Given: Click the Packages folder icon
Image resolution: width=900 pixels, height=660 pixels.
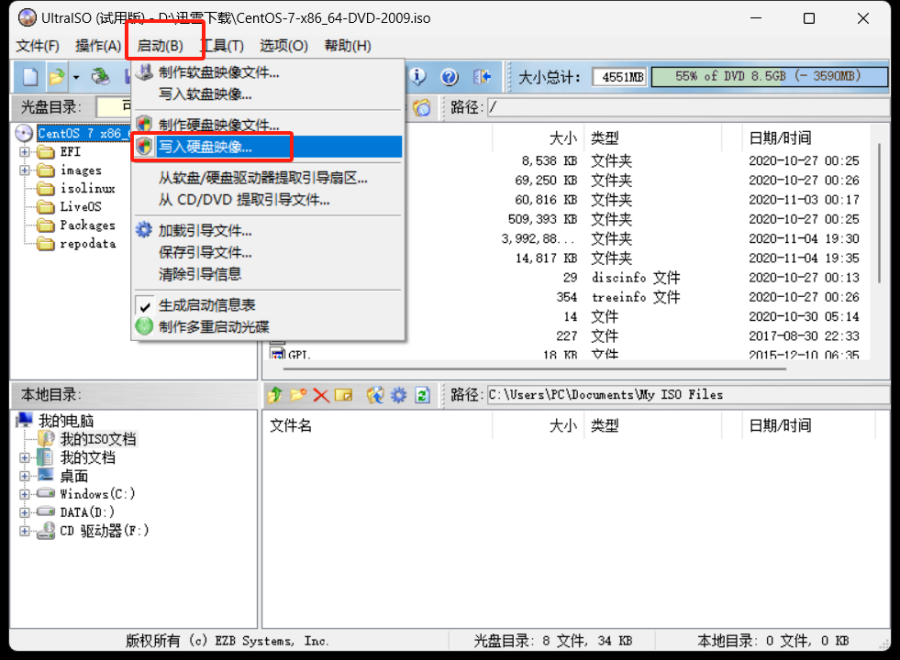Looking at the screenshot, I should coord(45,225).
